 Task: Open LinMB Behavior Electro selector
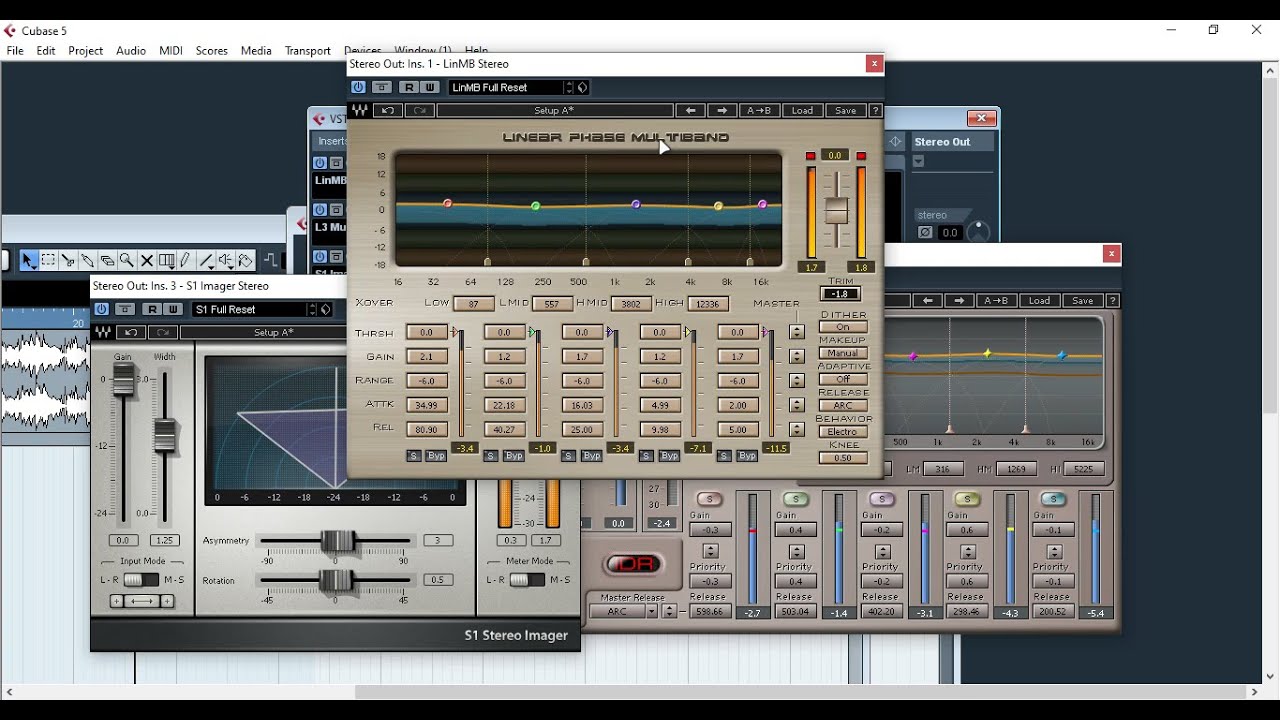[843, 432]
